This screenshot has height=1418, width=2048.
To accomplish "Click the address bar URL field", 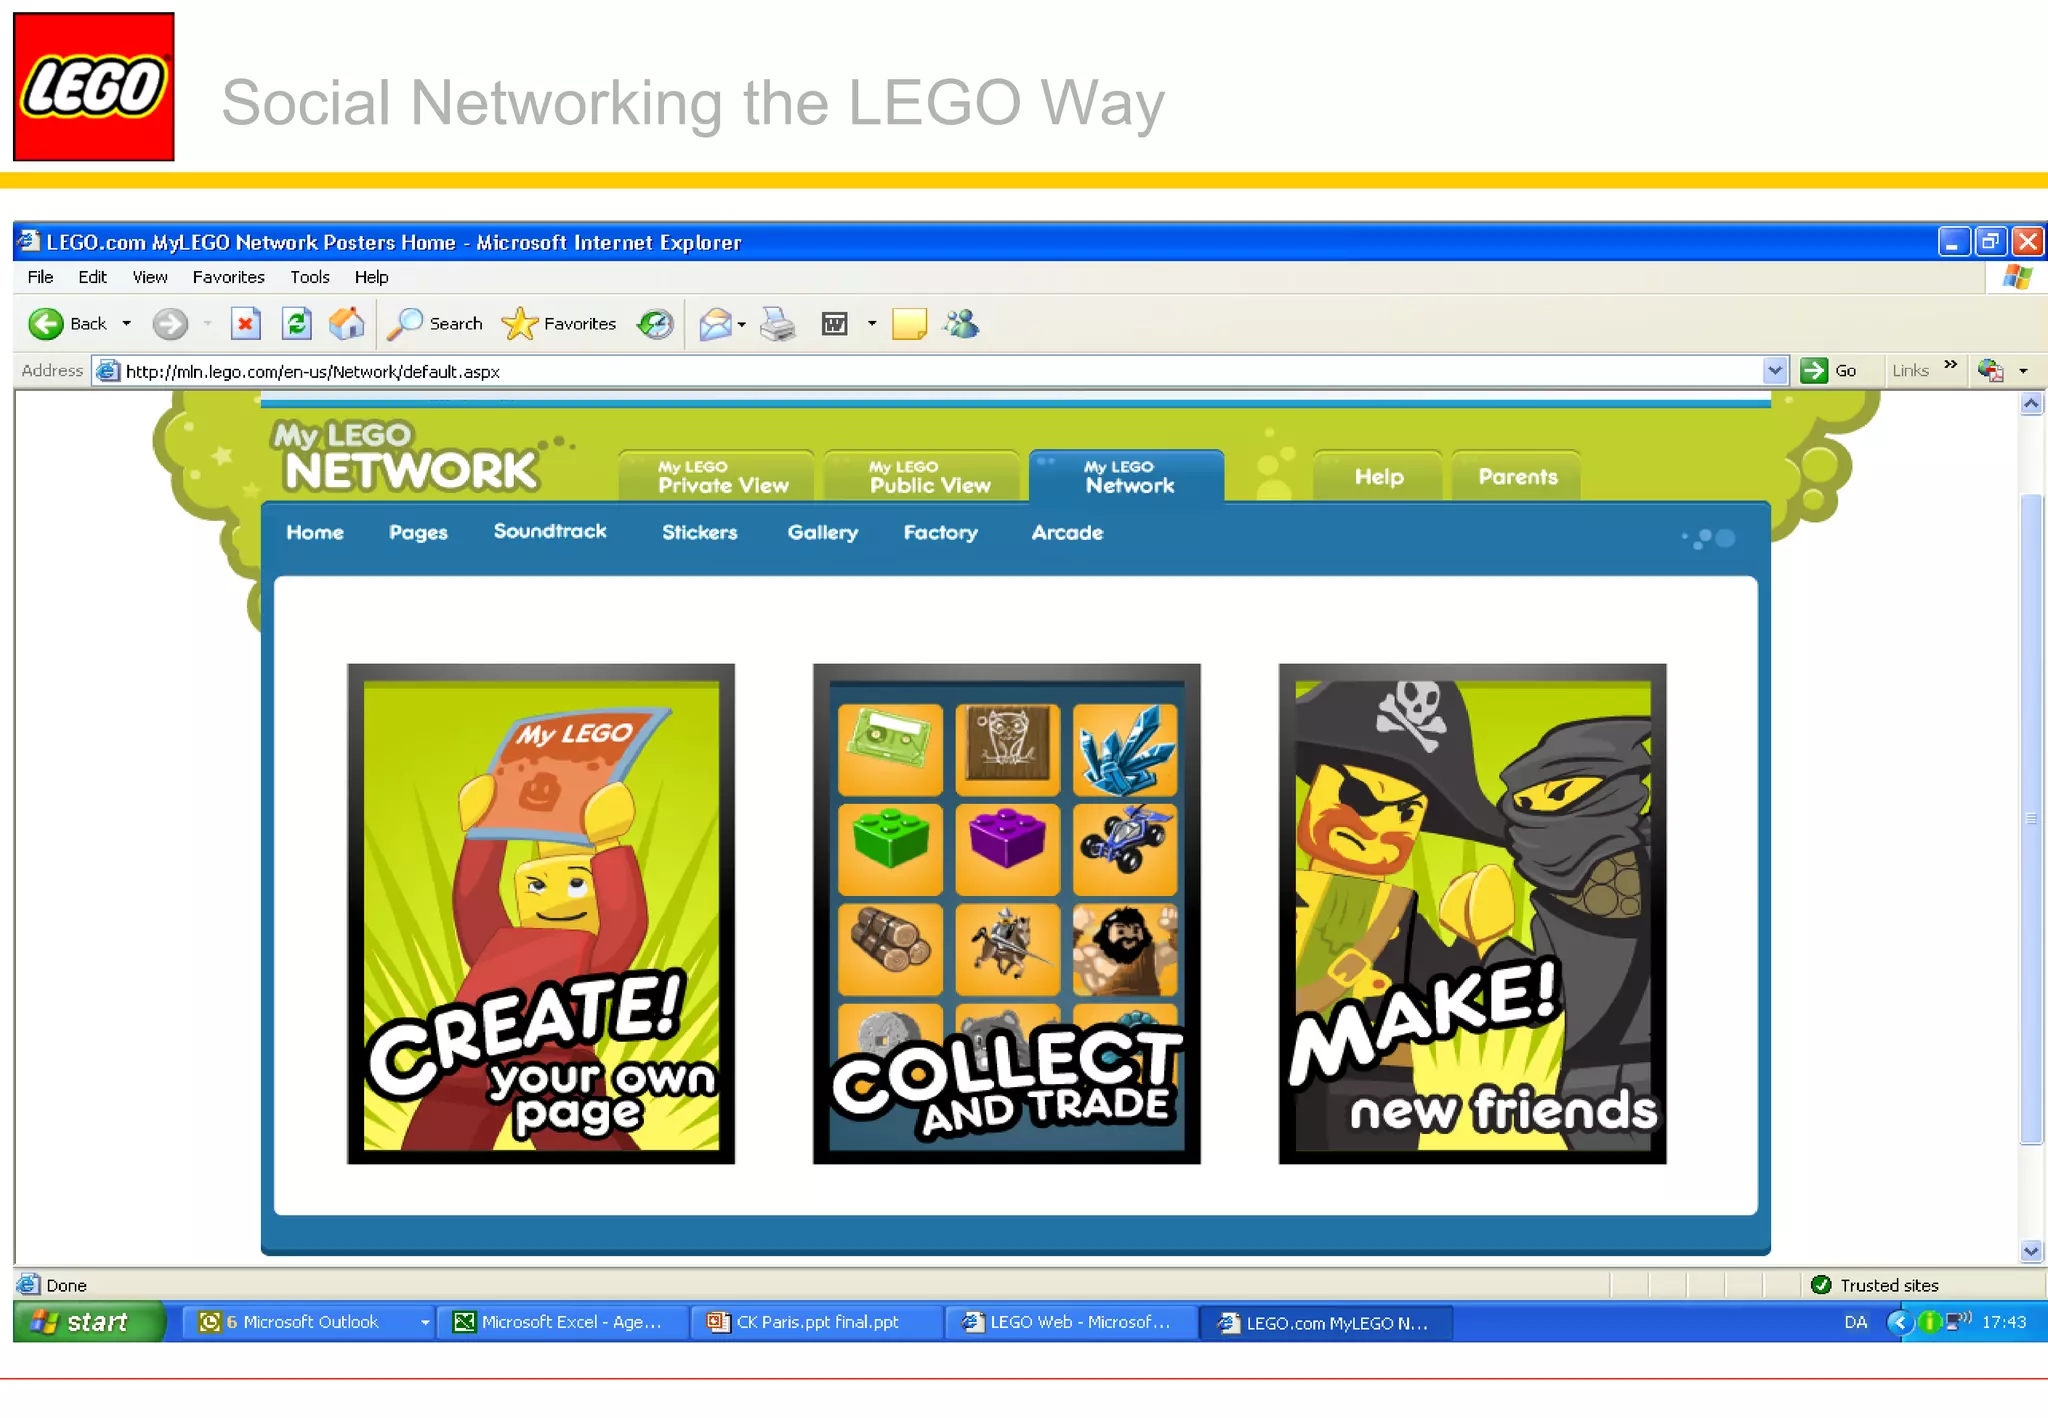I will pyautogui.click(x=930, y=371).
